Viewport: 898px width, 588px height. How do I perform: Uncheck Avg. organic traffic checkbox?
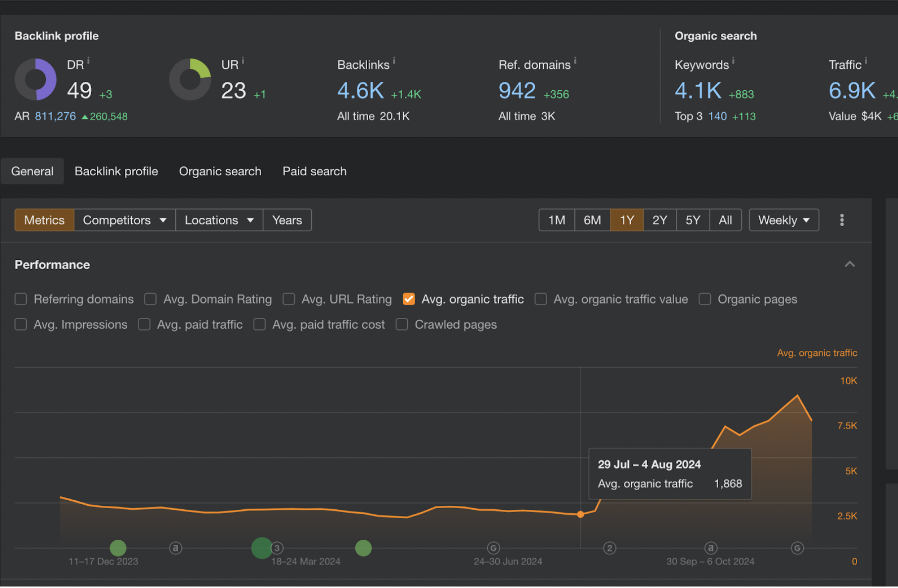409,299
